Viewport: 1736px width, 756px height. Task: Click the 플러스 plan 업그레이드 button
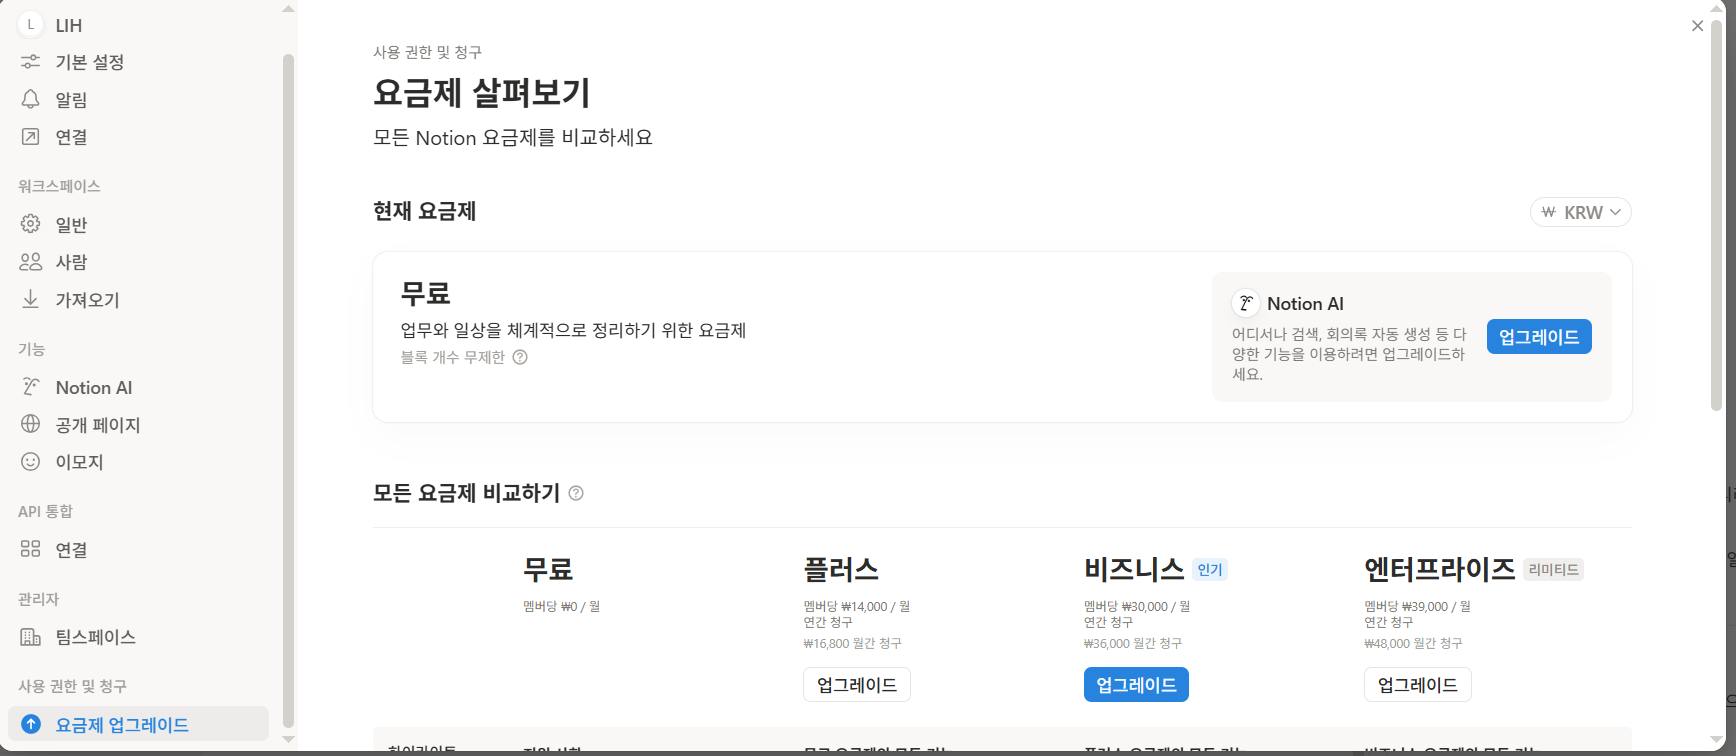click(x=856, y=685)
